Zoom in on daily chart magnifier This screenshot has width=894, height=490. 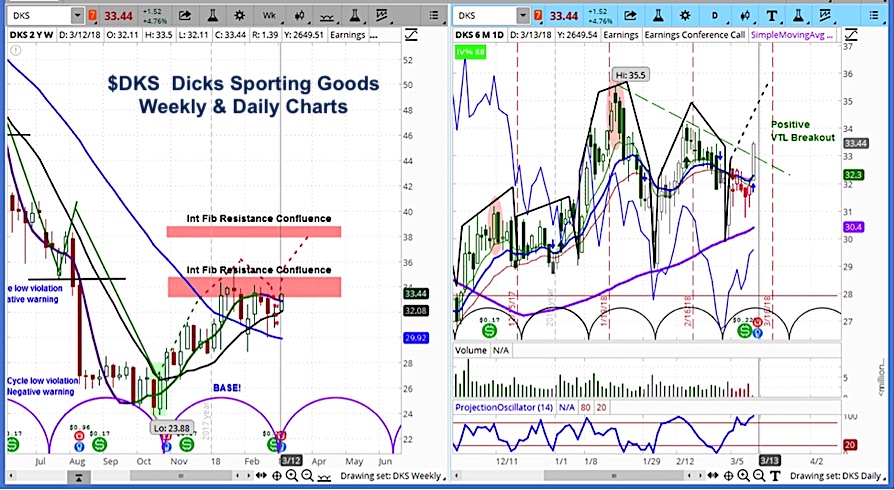click(743, 476)
